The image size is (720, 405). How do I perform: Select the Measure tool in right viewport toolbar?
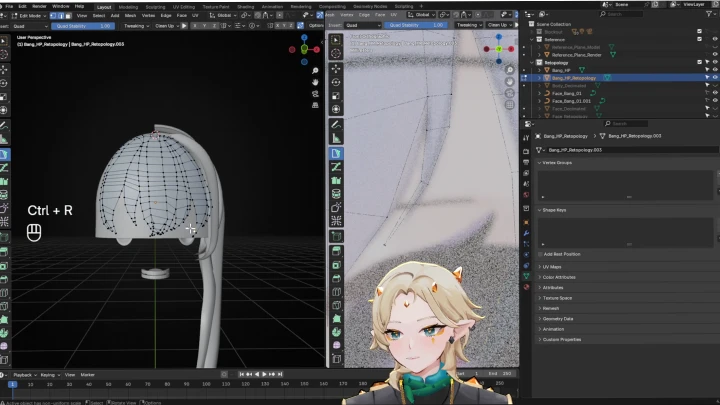coord(336,138)
